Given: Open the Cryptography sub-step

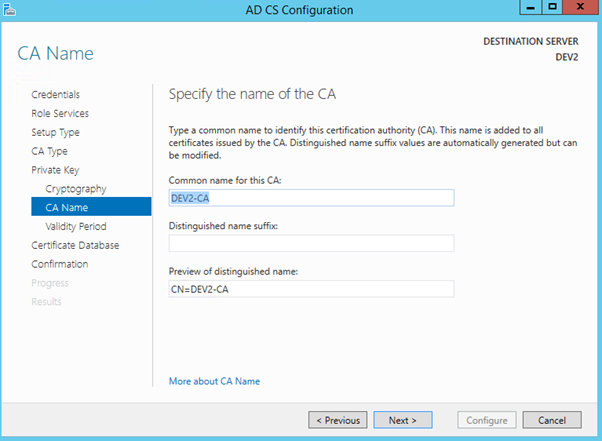Looking at the screenshot, I should [x=75, y=189].
